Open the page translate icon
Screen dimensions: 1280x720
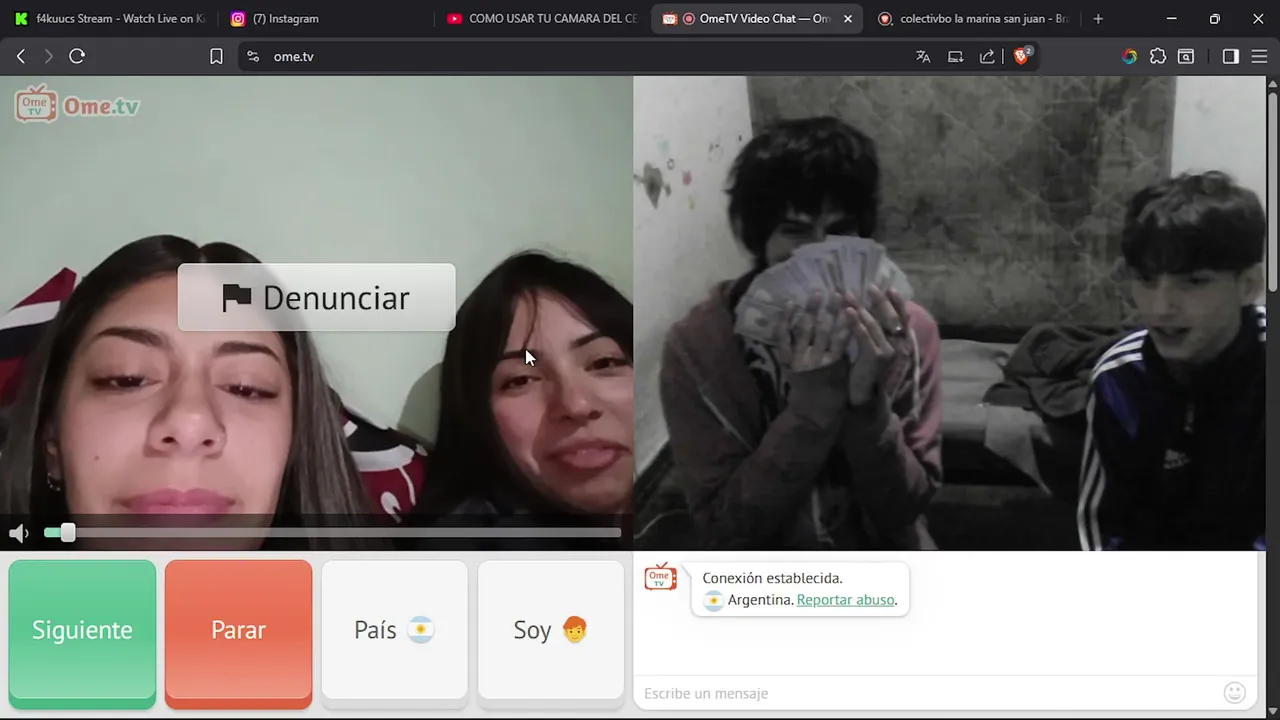[923, 57]
